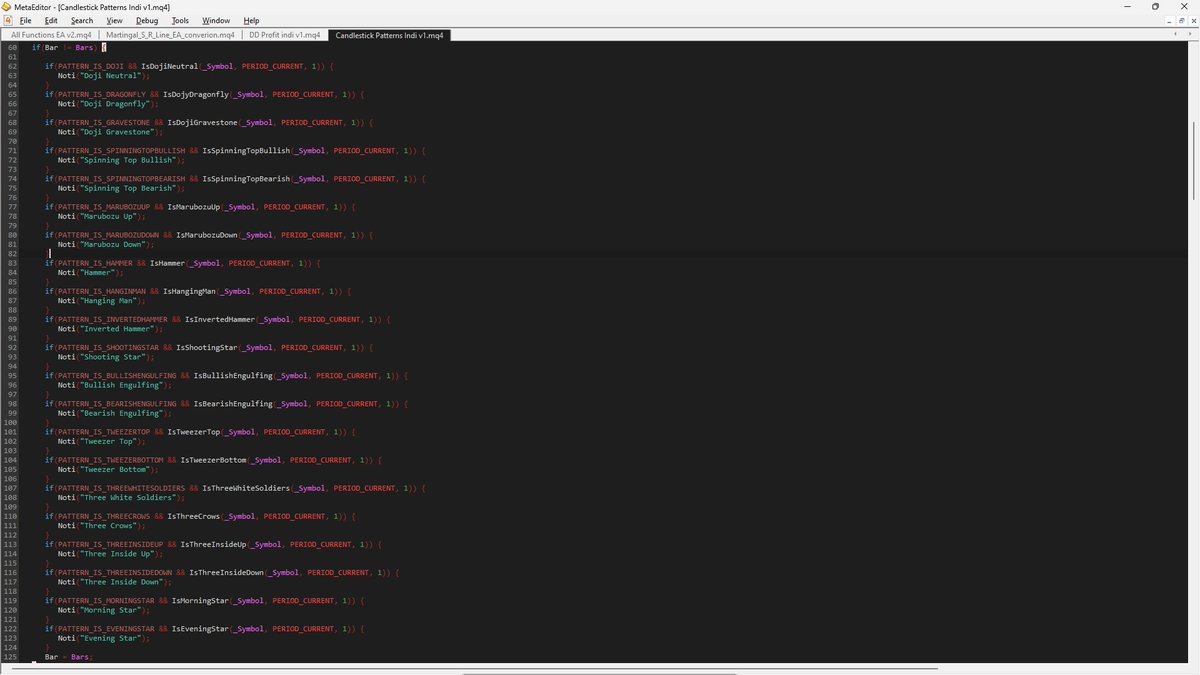Image resolution: width=1200 pixels, height=675 pixels.
Task: Click the vertical scrollbar thumb
Action: tap(1194, 159)
